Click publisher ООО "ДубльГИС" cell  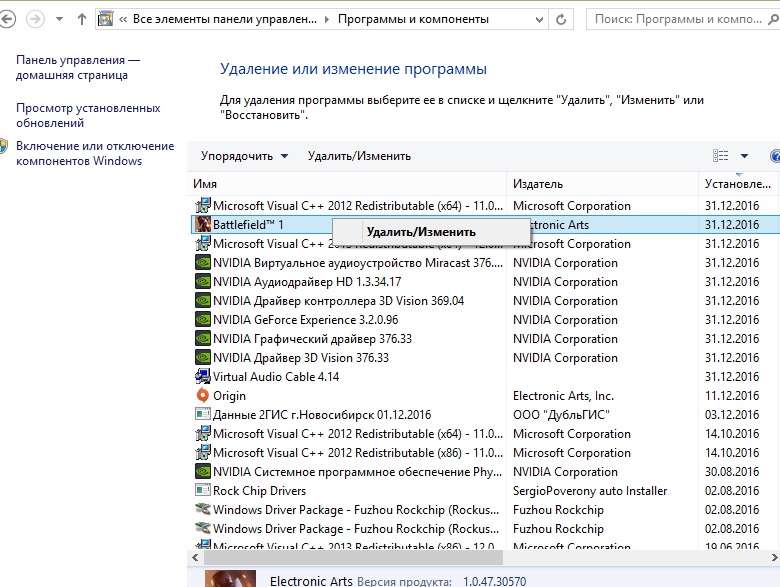click(561, 415)
